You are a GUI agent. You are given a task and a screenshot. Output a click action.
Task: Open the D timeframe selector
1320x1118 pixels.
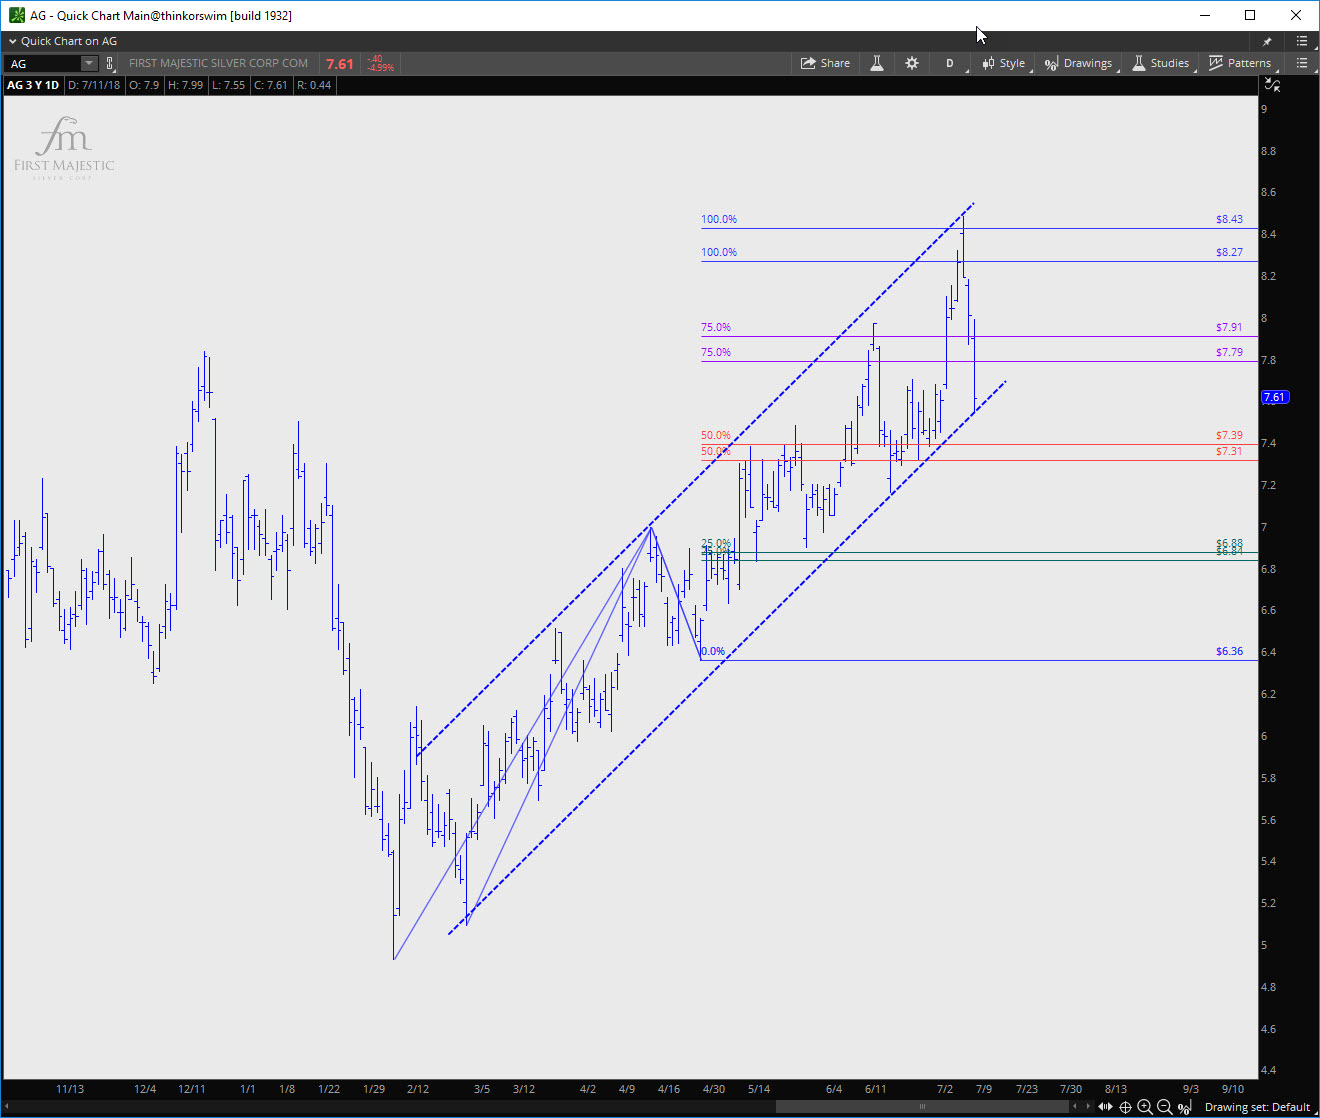950,63
